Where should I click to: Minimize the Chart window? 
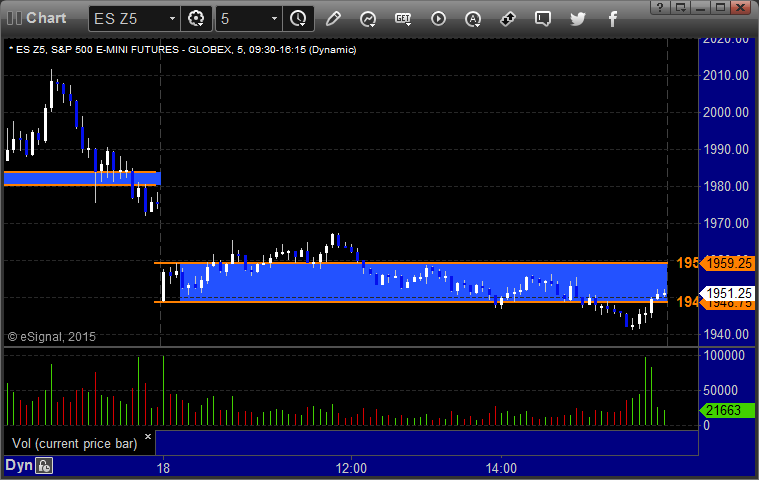[x=700, y=7]
